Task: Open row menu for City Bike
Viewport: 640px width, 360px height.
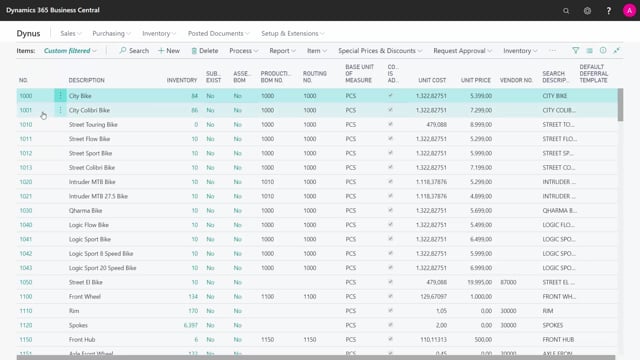Action: (x=60, y=96)
